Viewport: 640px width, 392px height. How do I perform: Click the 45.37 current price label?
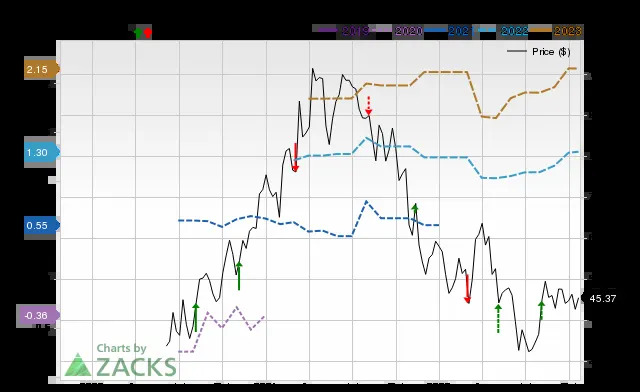(599, 298)
